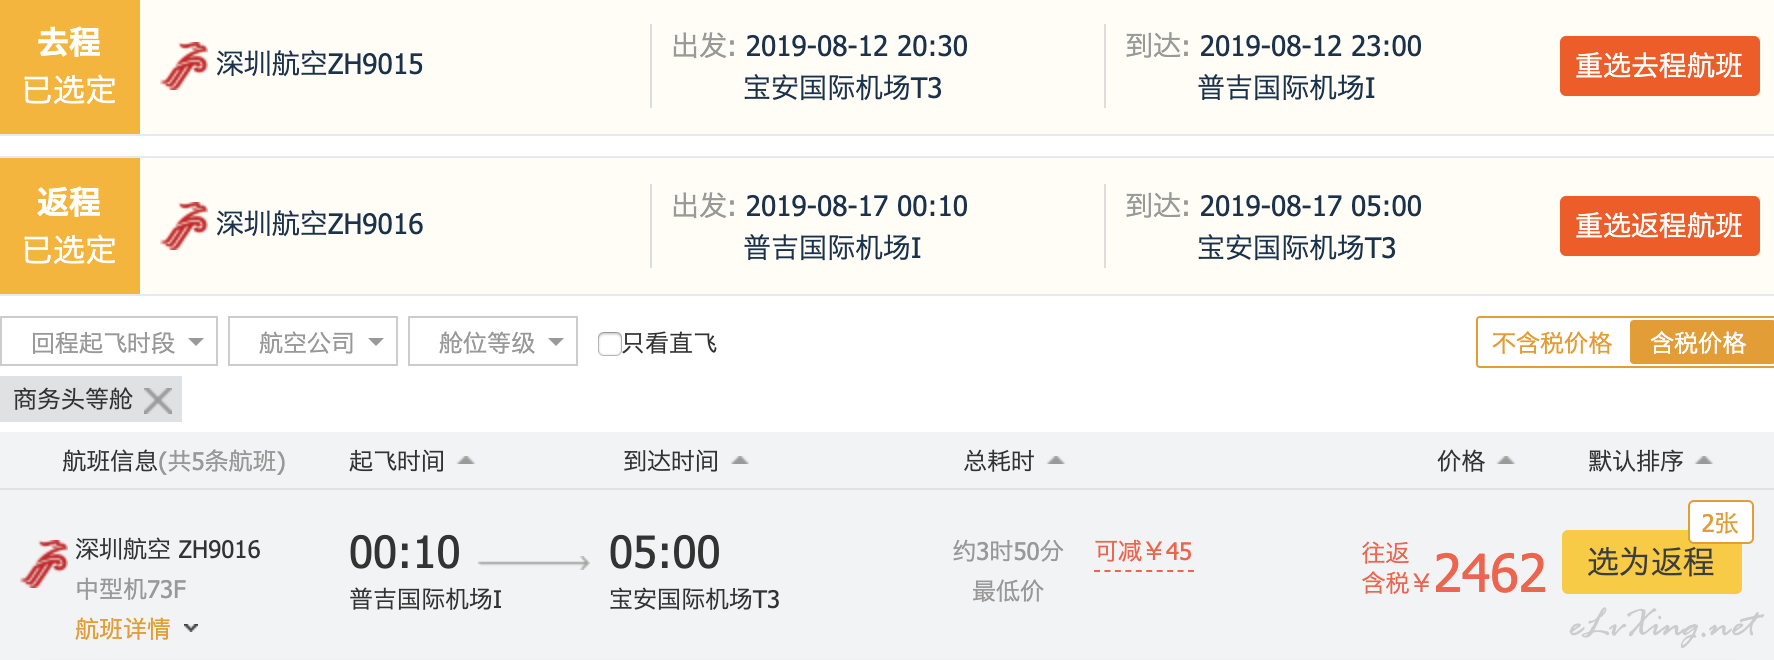This screenshot has height=660, width=1774.
Task: Click the 可减¥45 discount link
Action: (1143, 552)
